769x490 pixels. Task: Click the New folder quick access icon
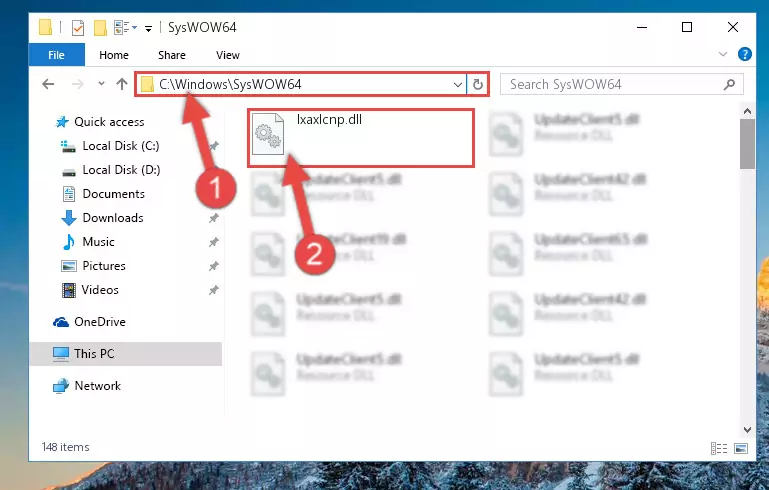(100, 28)
